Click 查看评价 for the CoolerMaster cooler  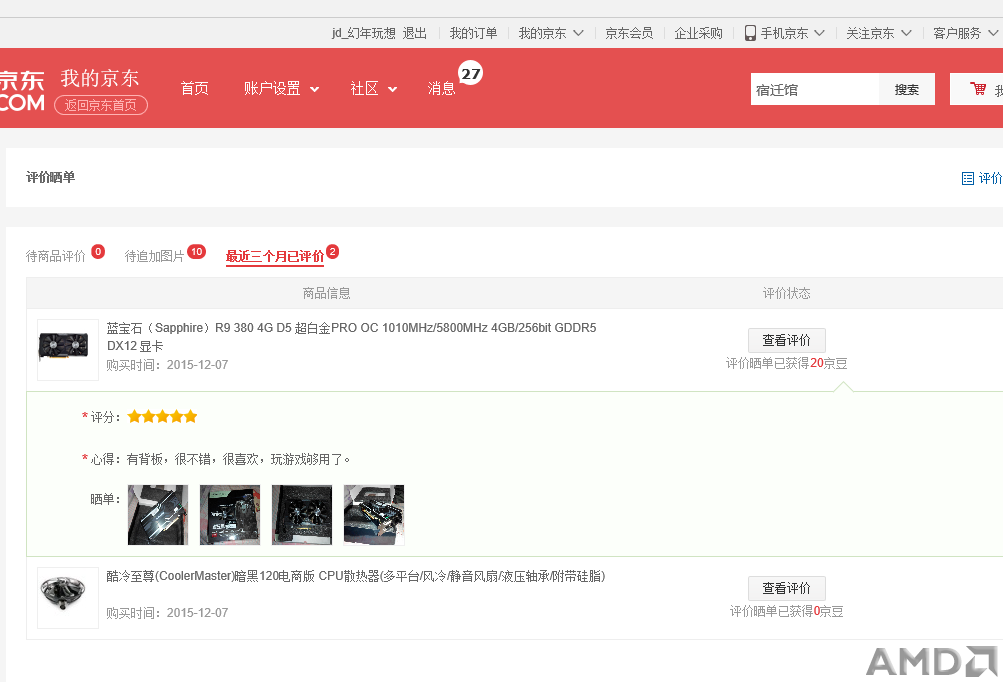(x=786, y=588)
